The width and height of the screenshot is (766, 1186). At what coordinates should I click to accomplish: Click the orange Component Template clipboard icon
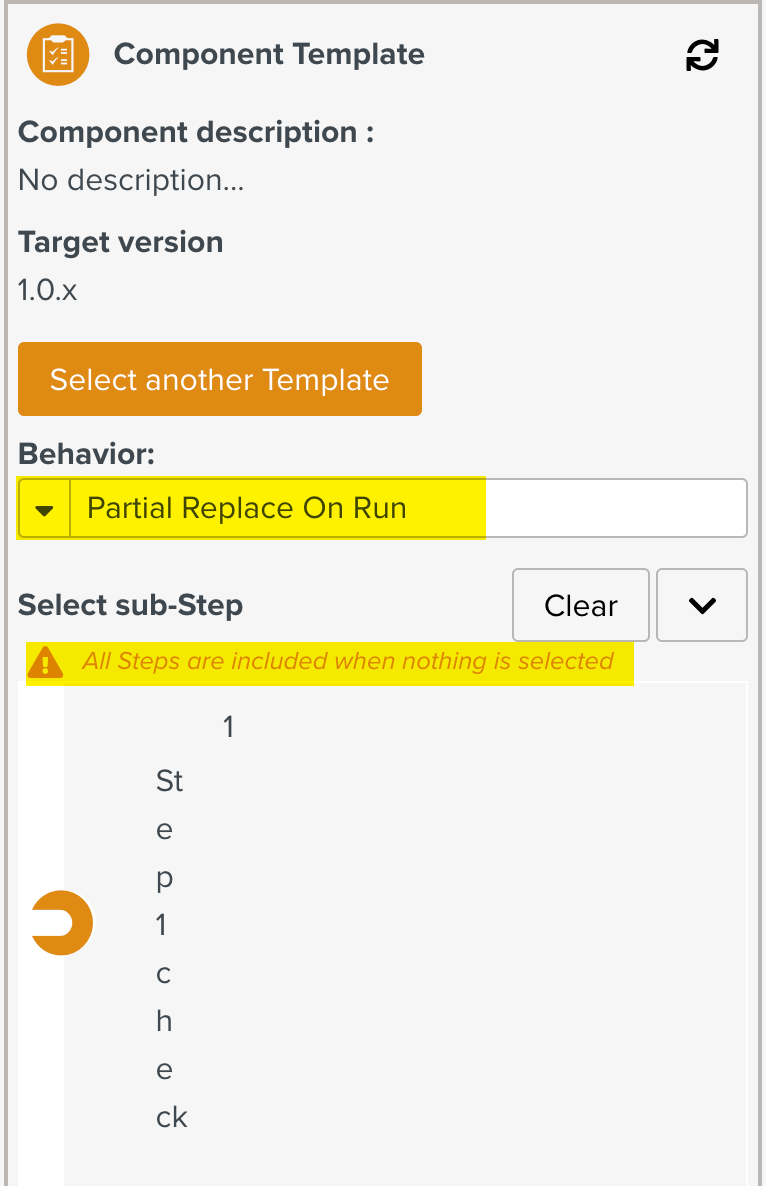click(58, 54)
